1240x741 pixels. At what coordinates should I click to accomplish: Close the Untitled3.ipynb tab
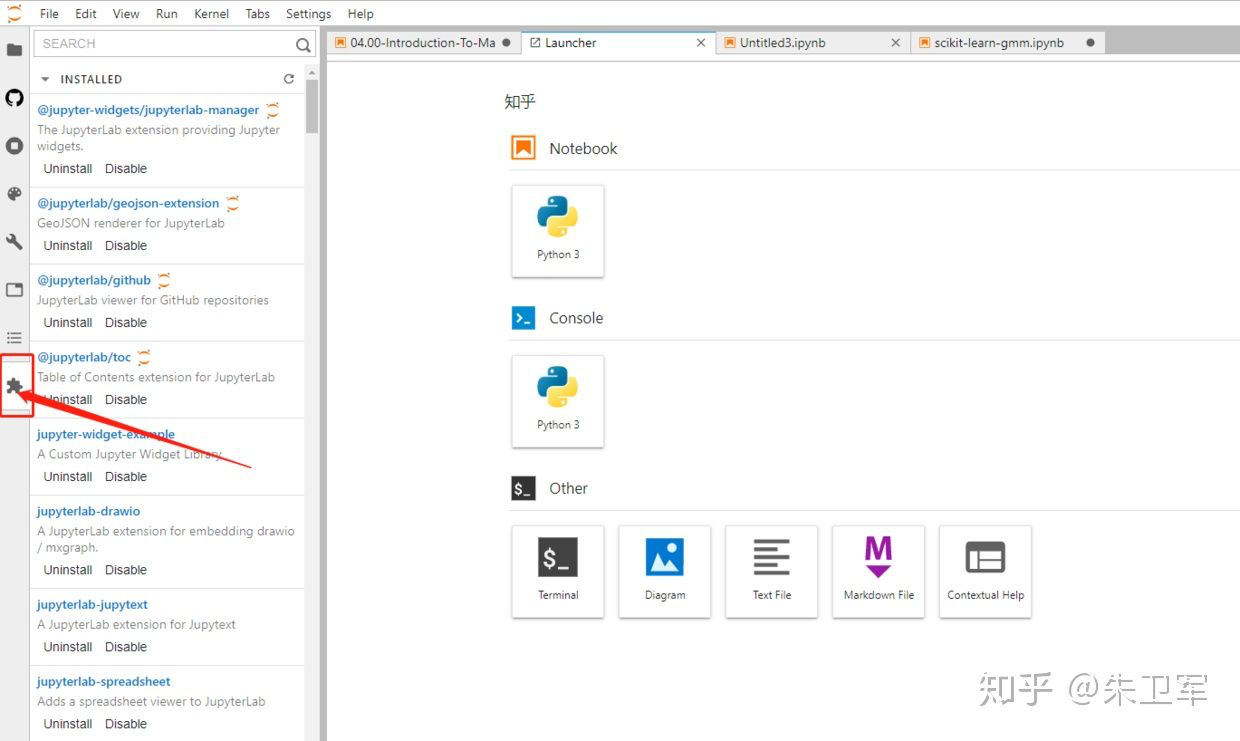895,43
